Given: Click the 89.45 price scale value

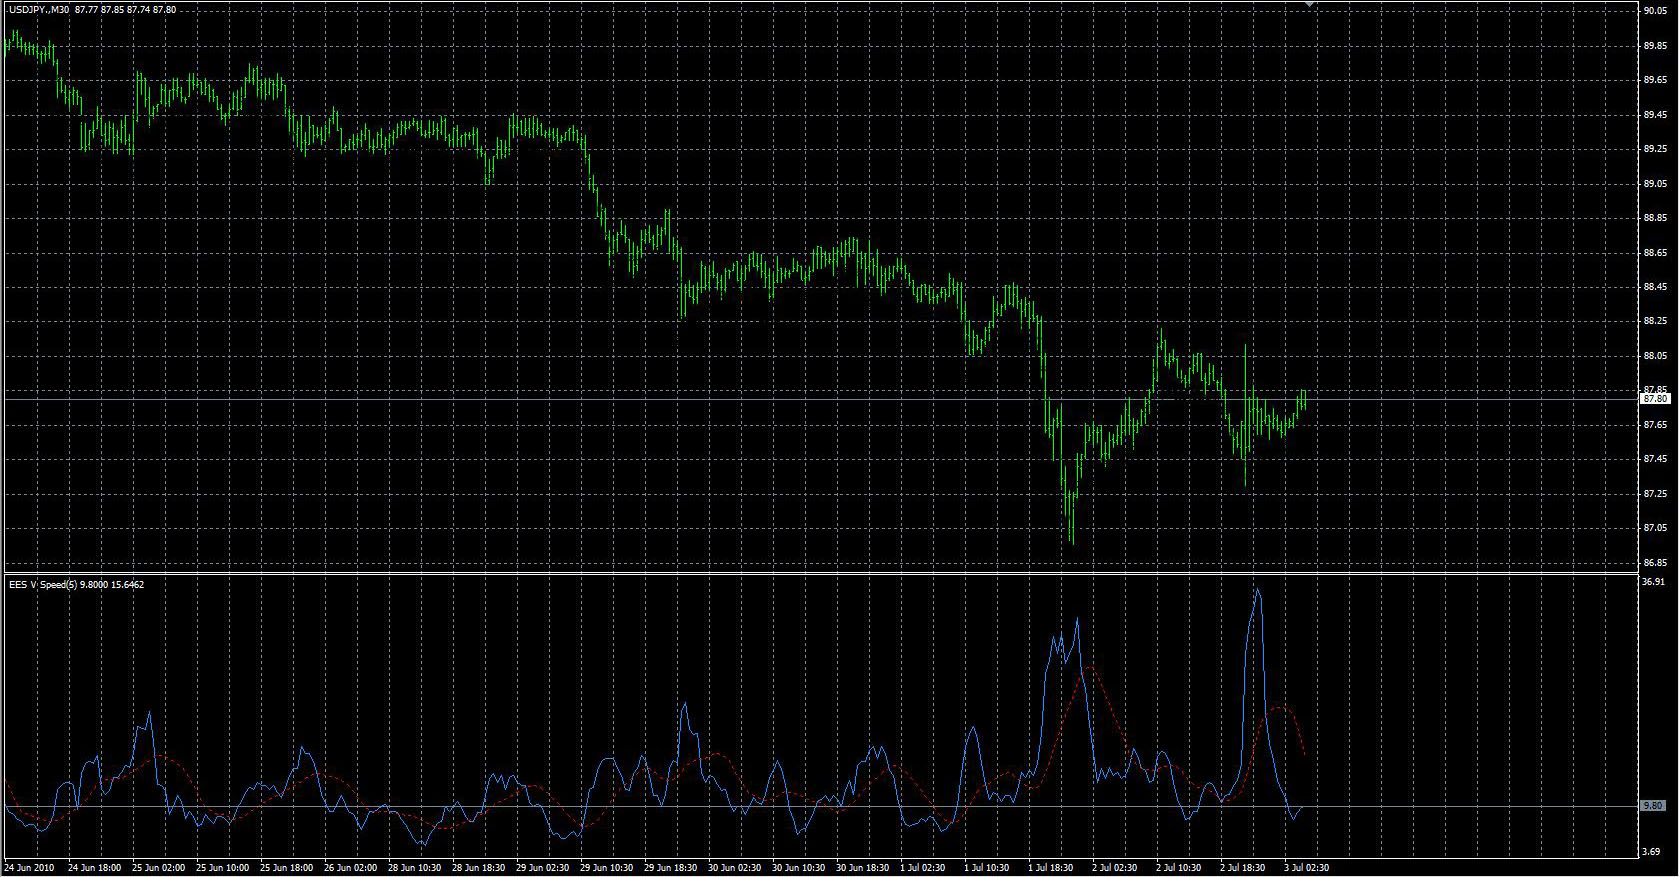Looking at the screenshot, I should 1654,115.
